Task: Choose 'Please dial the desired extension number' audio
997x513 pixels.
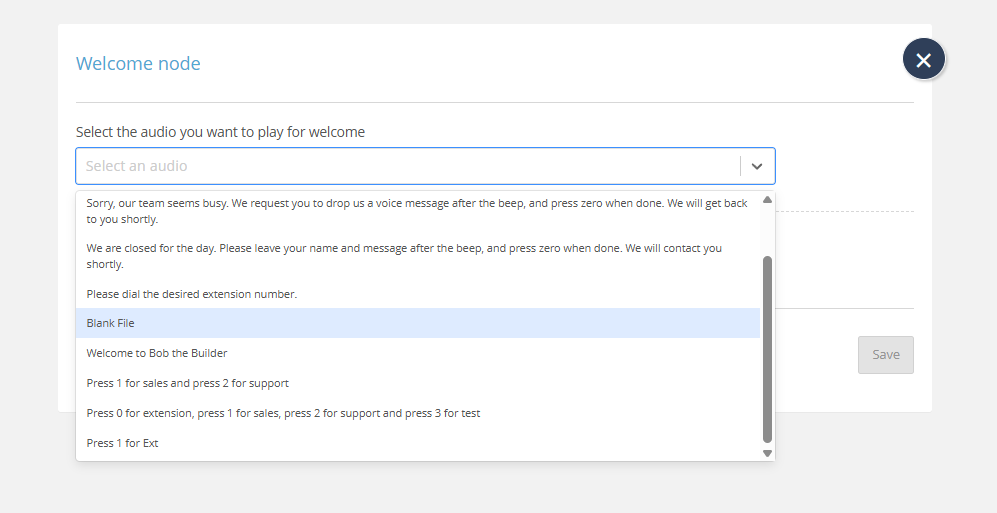Action: point(192,294)
